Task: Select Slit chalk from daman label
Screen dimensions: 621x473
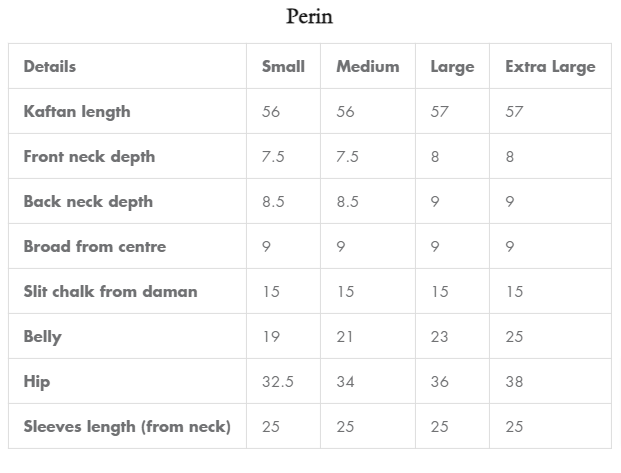Action: (110, 292)
